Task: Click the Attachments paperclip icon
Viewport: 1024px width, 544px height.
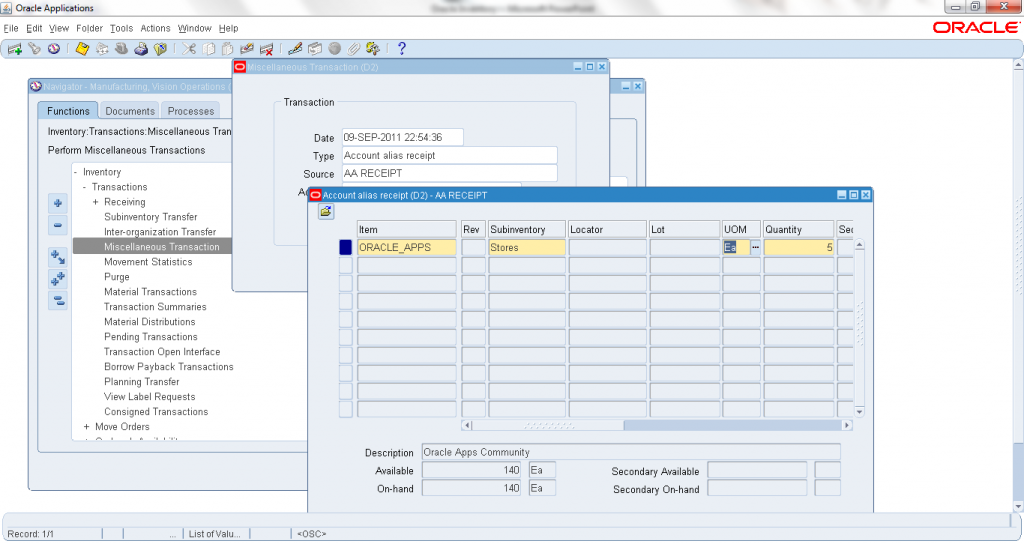Action: 353,48
